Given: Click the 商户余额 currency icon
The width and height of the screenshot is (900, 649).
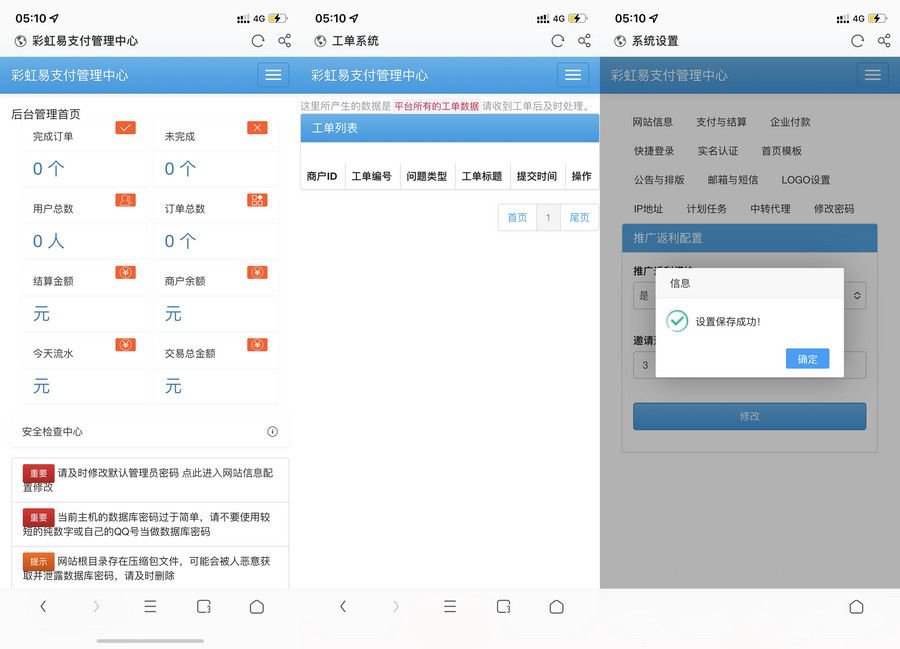Looking at the screenshot, I should coord(256,272).
